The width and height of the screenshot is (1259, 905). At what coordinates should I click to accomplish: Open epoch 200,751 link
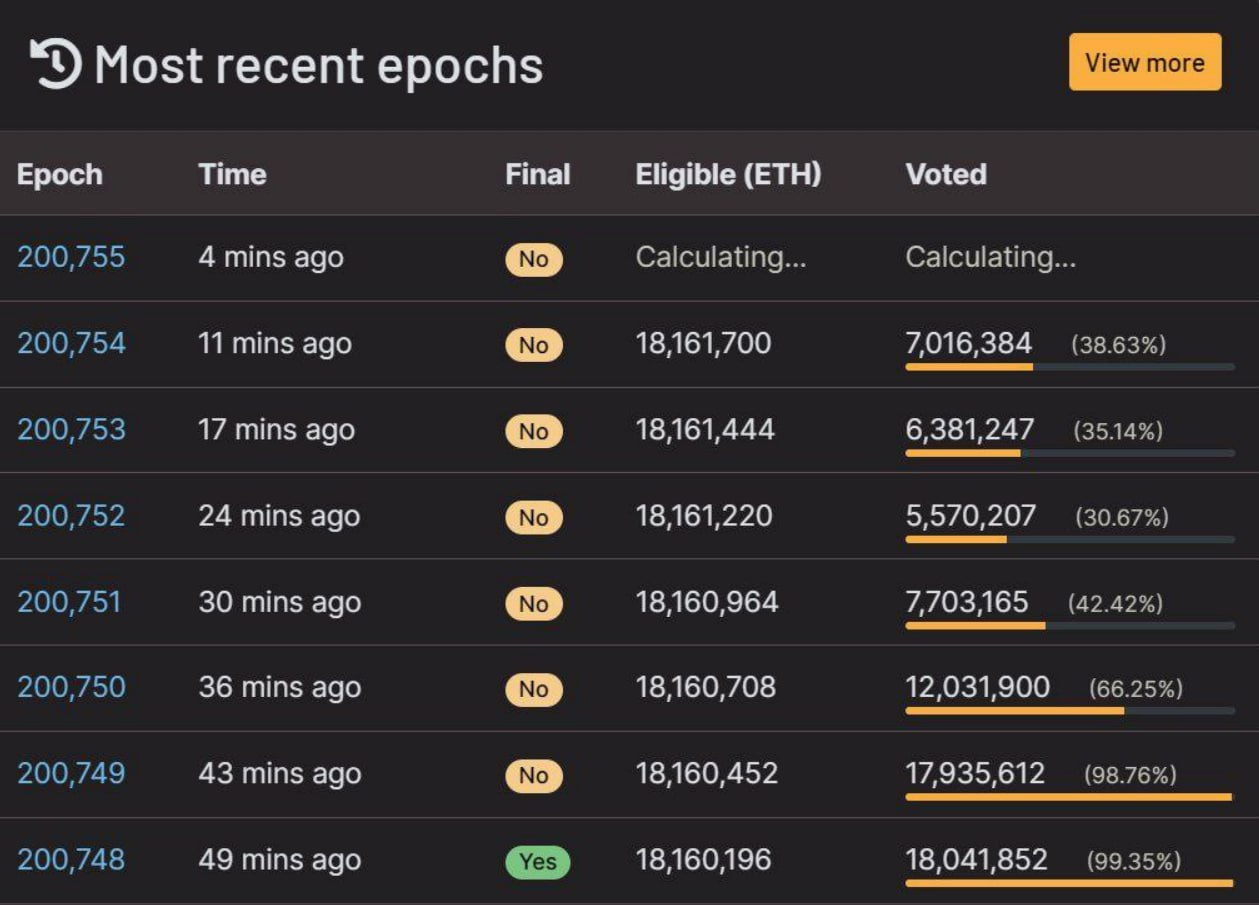[x=69, y=601]
